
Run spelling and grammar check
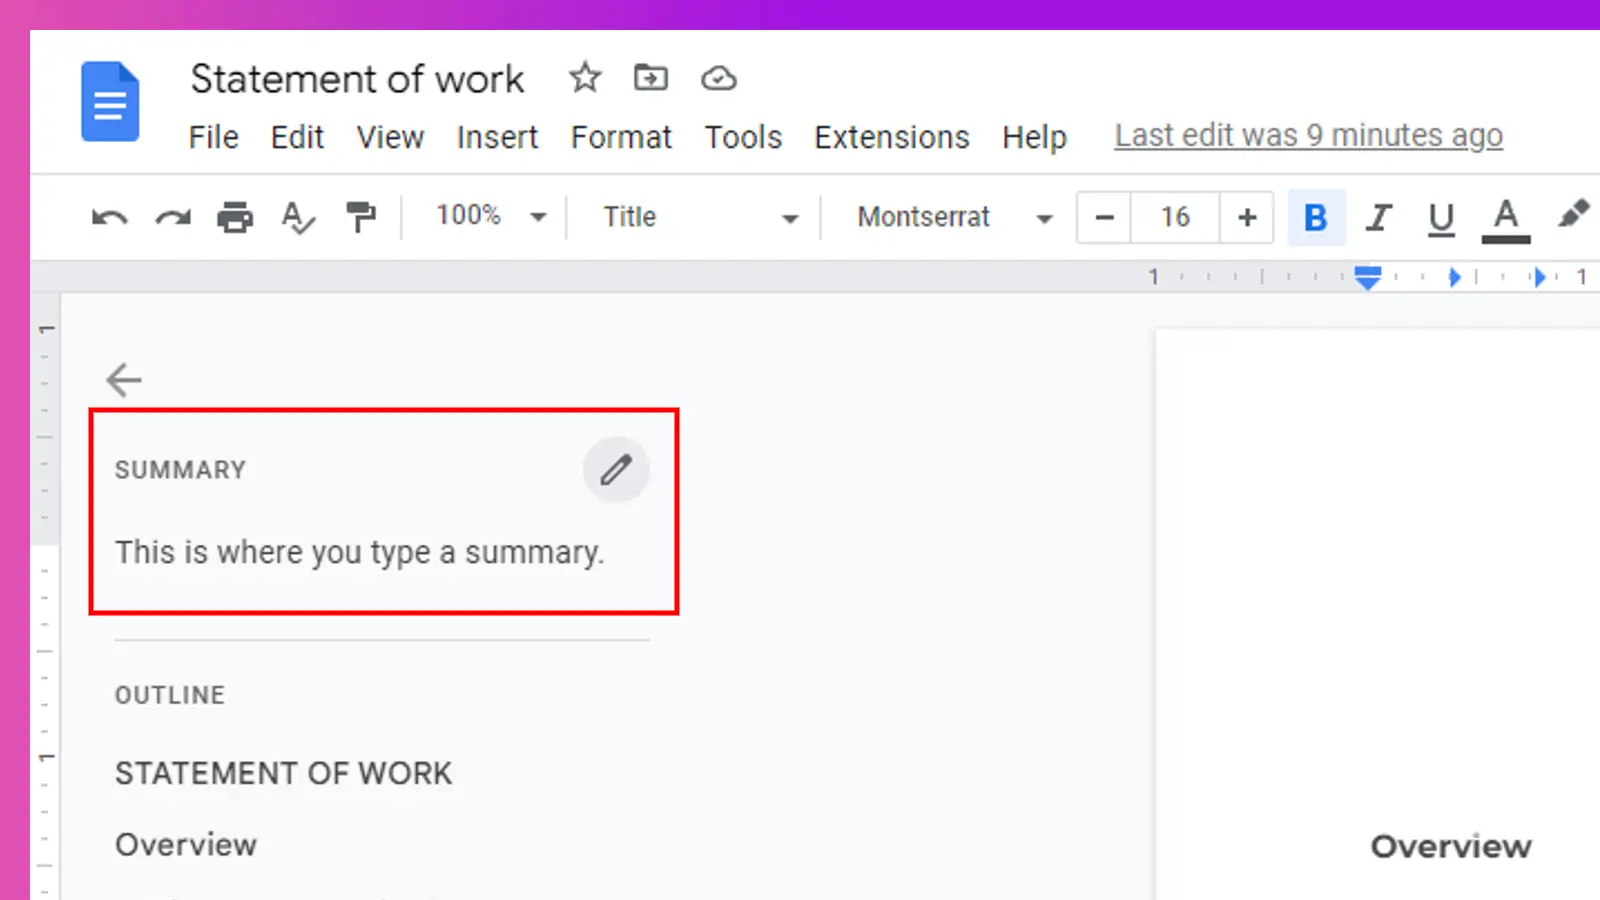[298, 217]
